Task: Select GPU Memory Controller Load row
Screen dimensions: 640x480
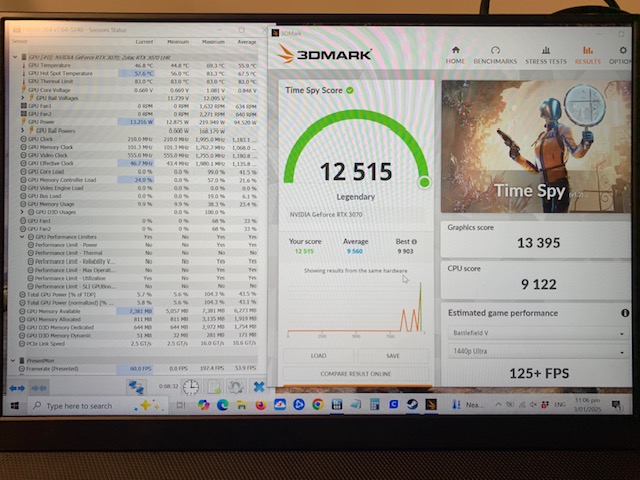Action: pos(139,180)
